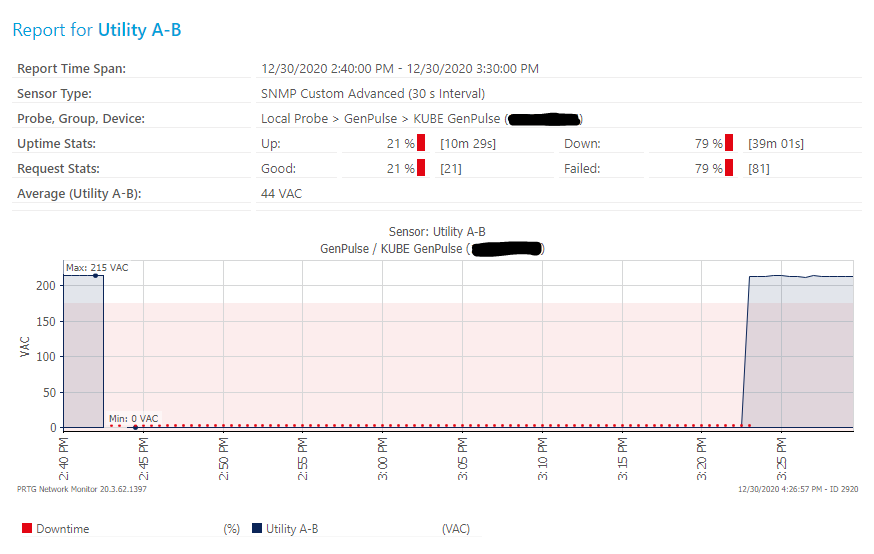Click the [10m 29s] uptime duration

468,144
